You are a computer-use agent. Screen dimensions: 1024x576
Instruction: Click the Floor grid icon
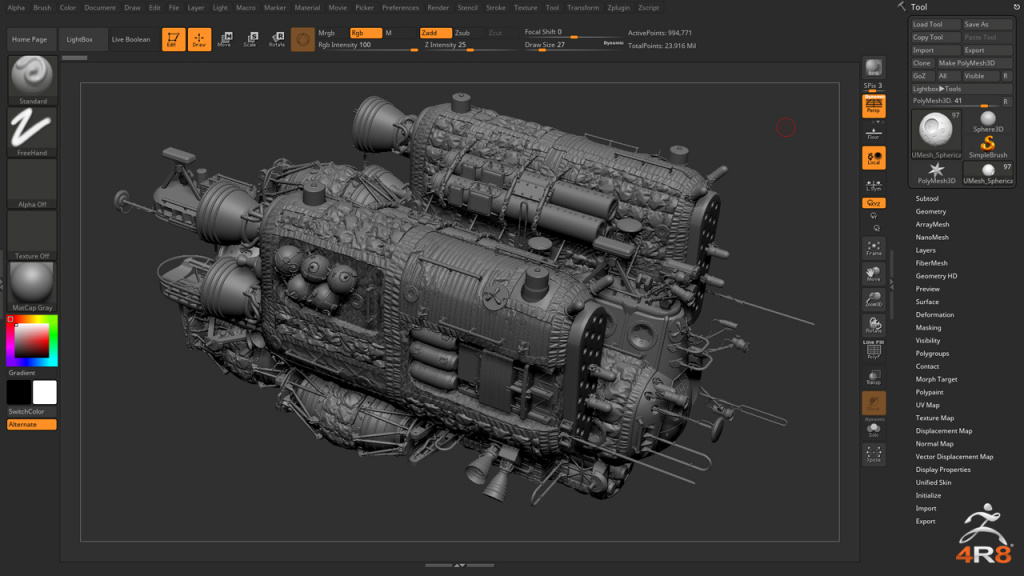pyautogui.click(x=873, y=133)
